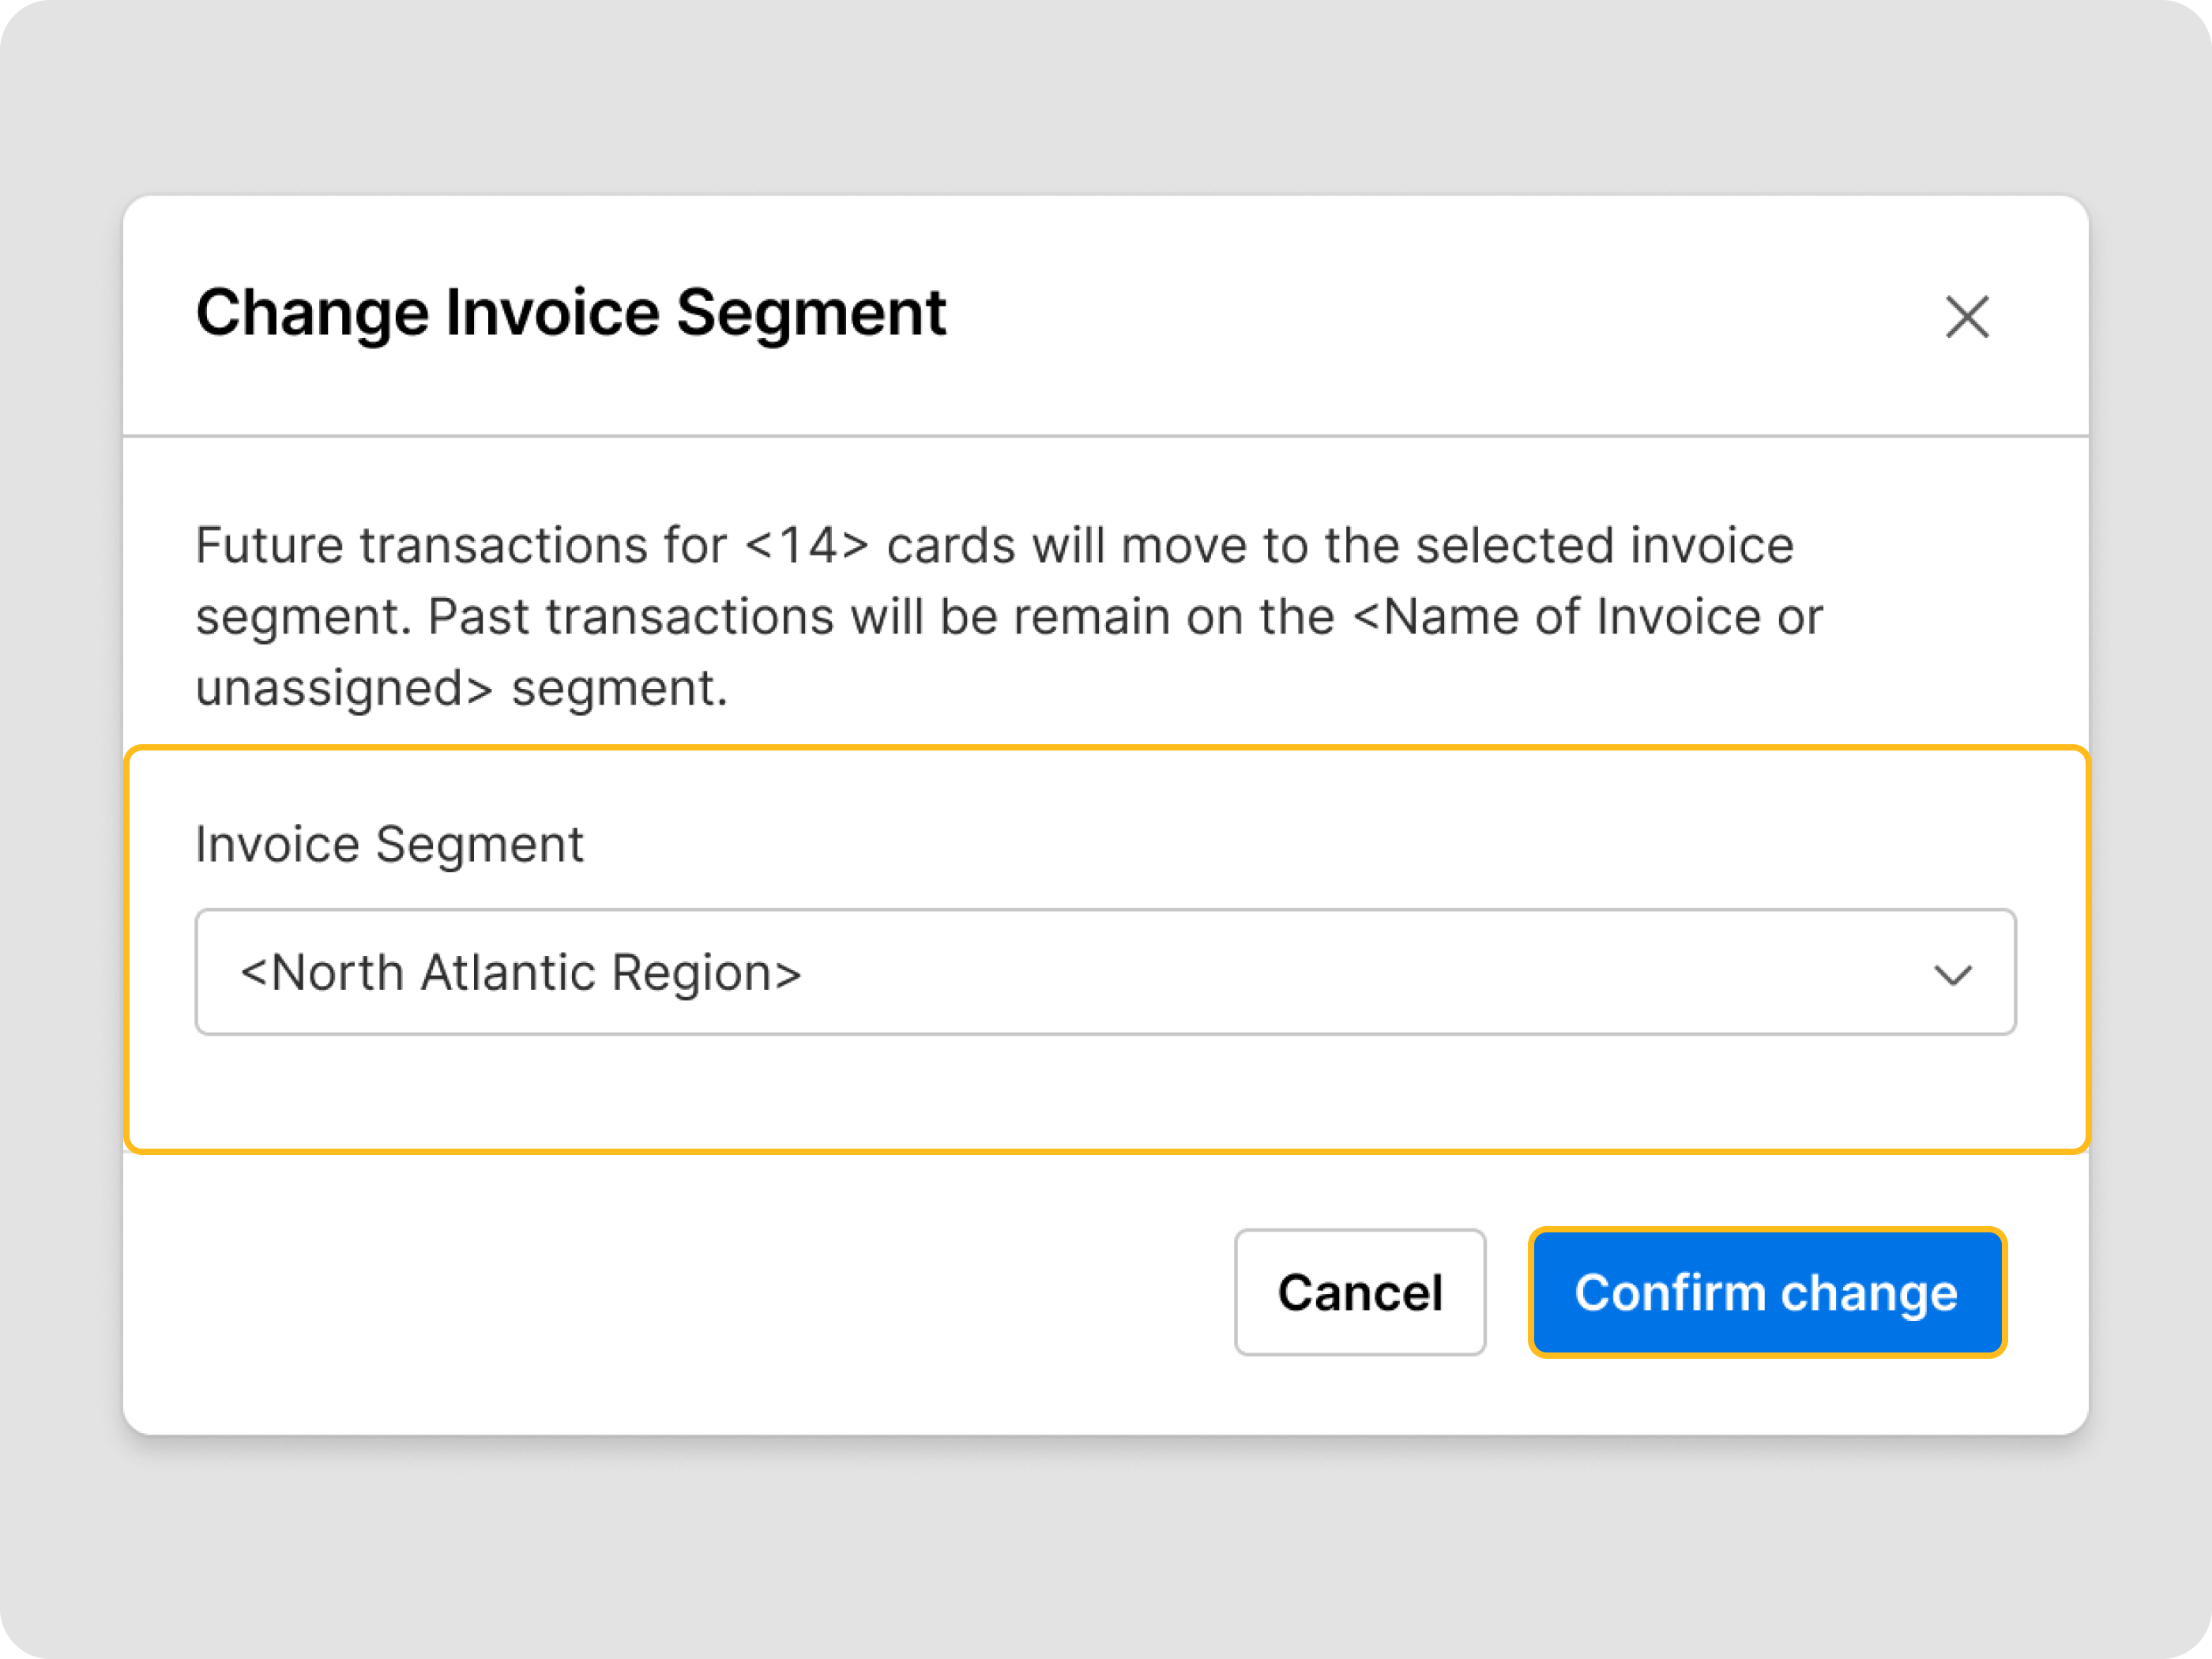The width and height of the screenshot is (2212, 1659).
Task: Open the North Atlantic Region combo box
Action: 1104,972
